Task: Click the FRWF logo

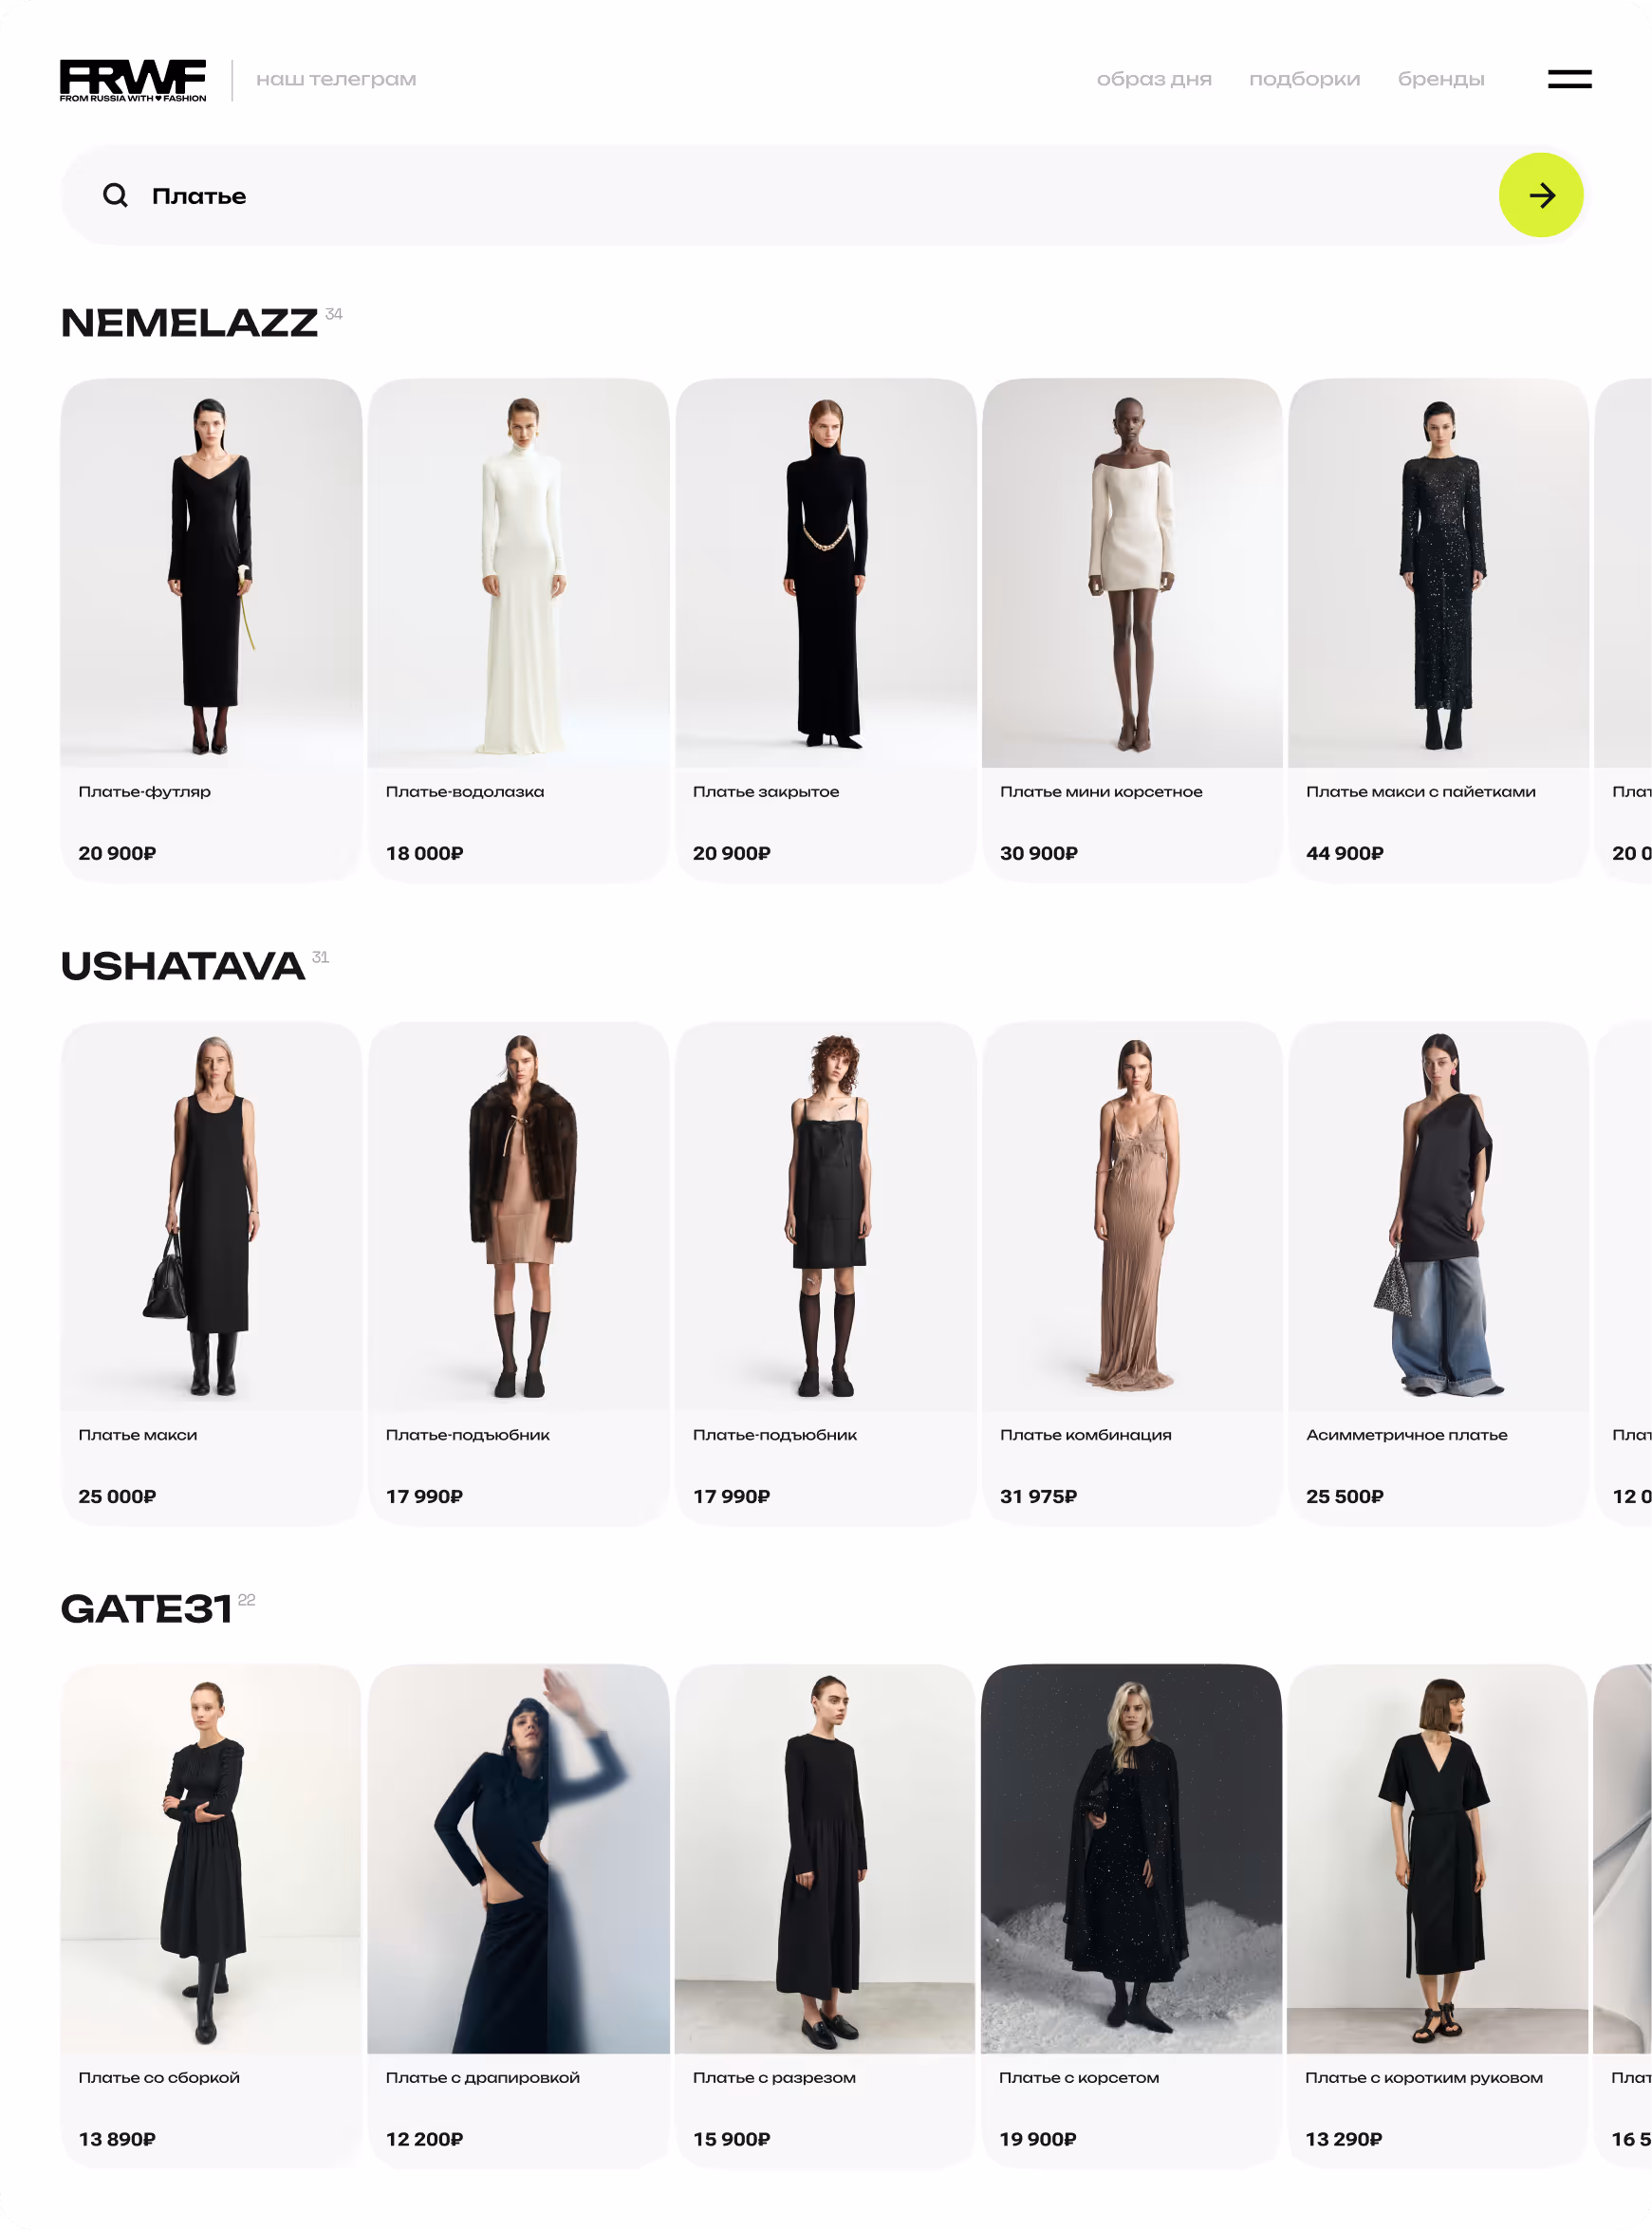Action: 133,80
